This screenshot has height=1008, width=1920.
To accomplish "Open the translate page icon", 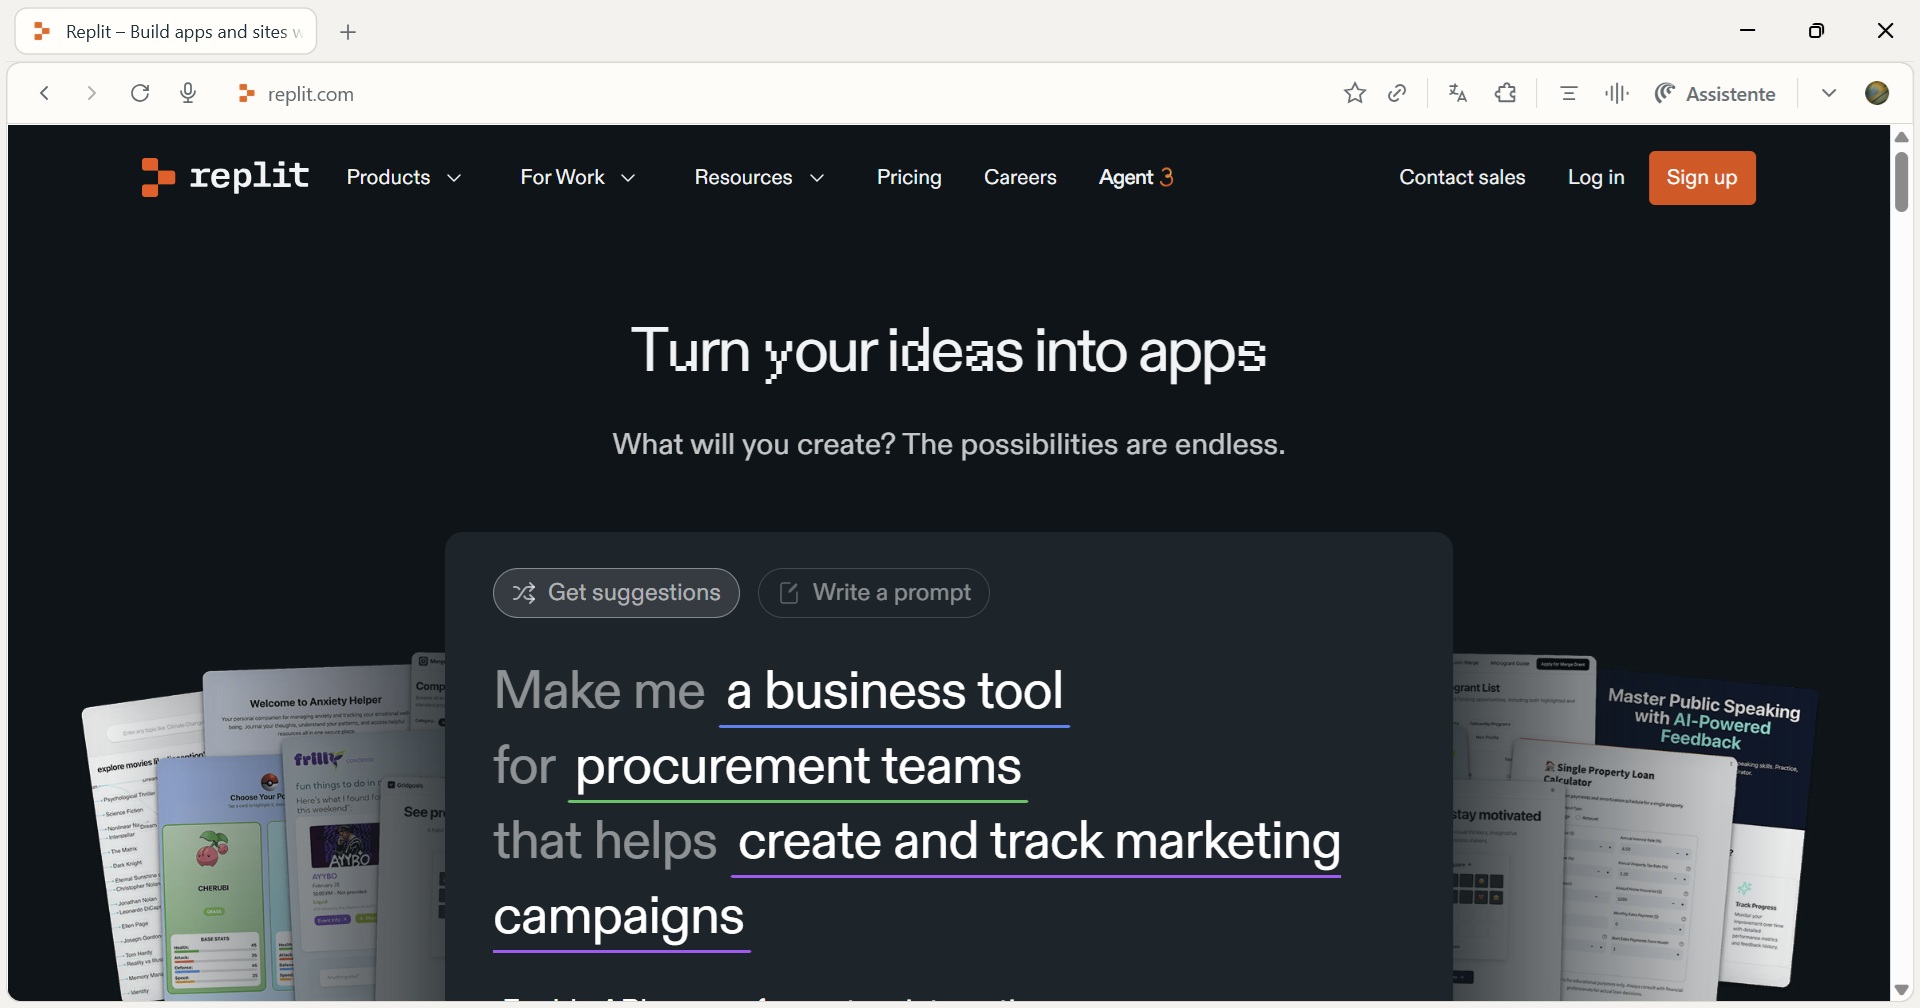I will (x=1458, y=94).
